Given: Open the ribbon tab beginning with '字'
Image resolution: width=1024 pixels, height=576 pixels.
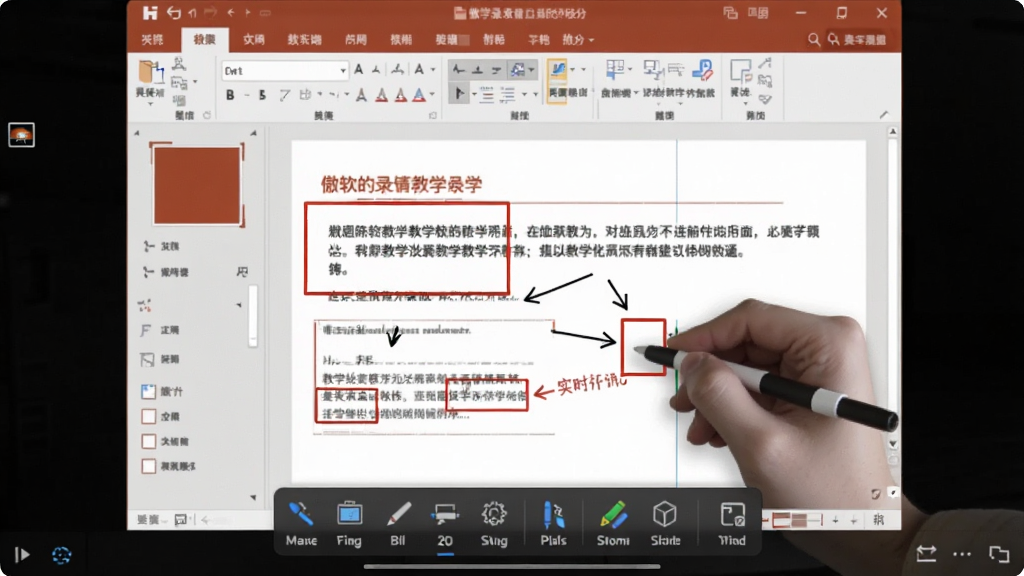Looking at the screenshot, I should tap(539, 40).
